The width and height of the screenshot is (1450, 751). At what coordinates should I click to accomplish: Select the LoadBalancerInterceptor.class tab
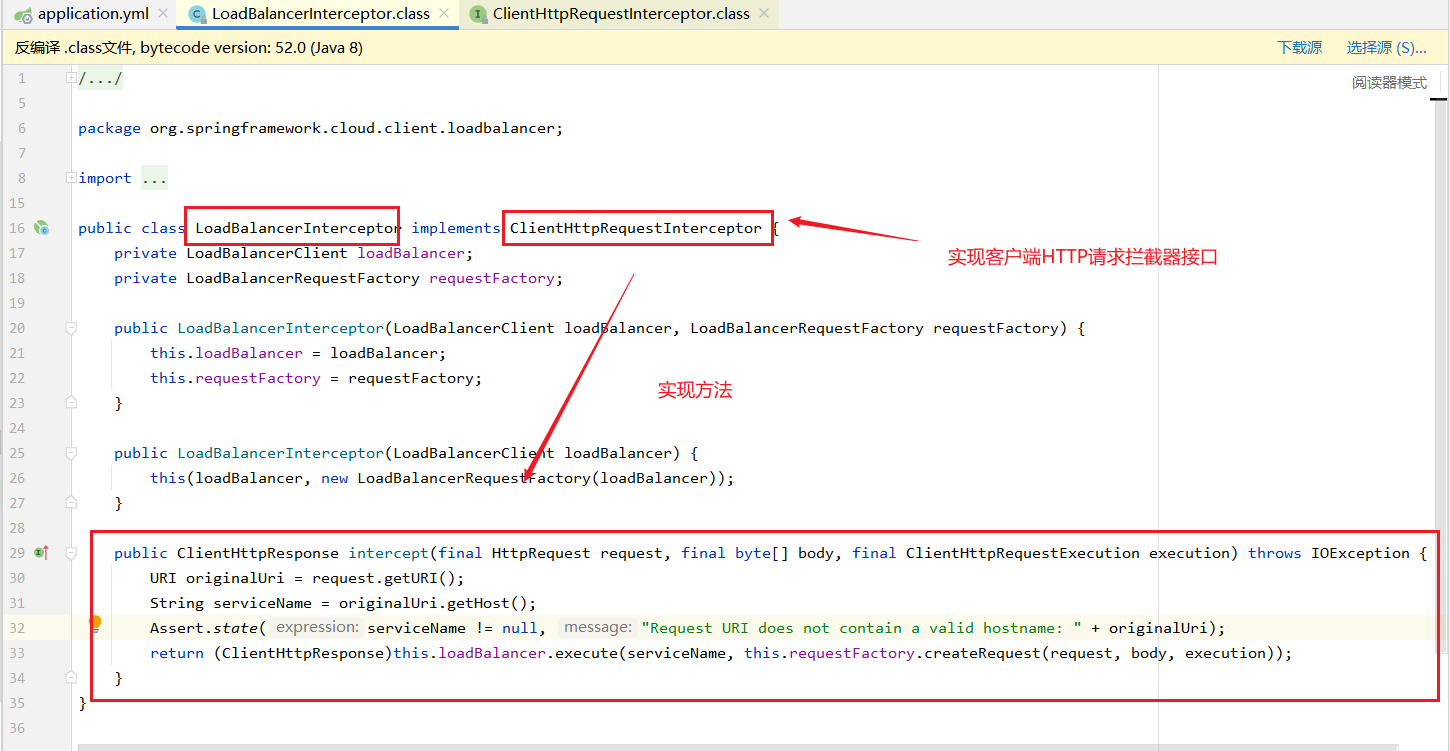pos(320,14)
